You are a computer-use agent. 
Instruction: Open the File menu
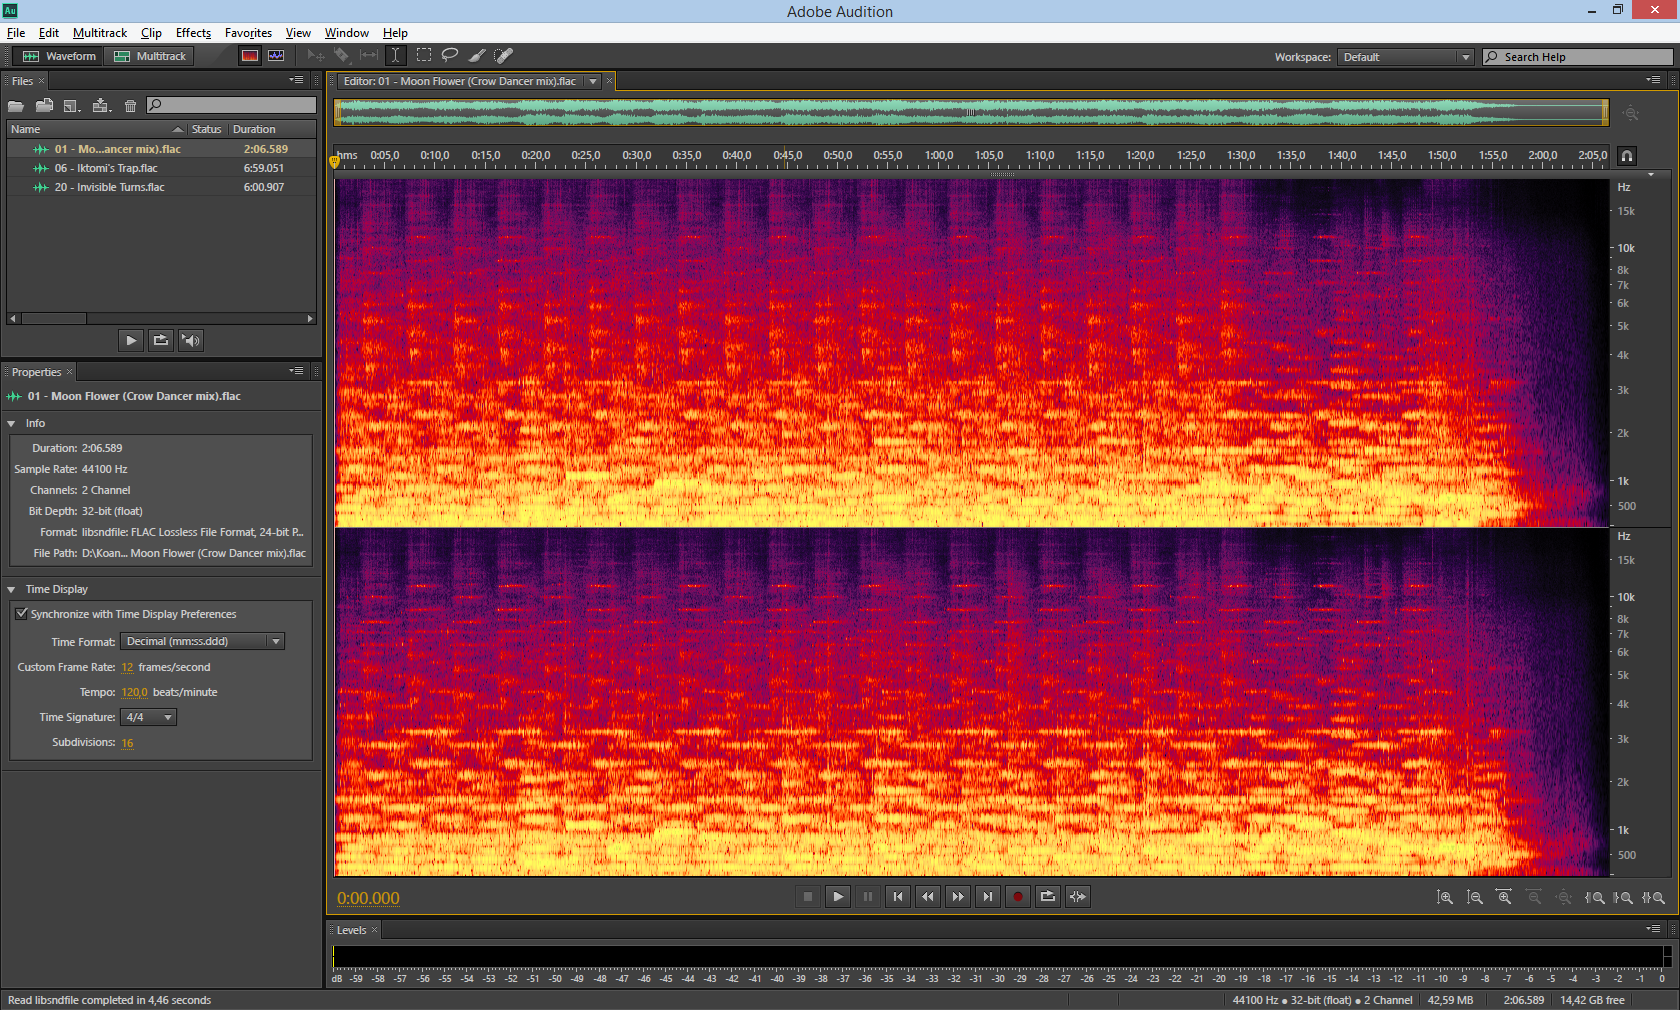click(x=16, y=33)
